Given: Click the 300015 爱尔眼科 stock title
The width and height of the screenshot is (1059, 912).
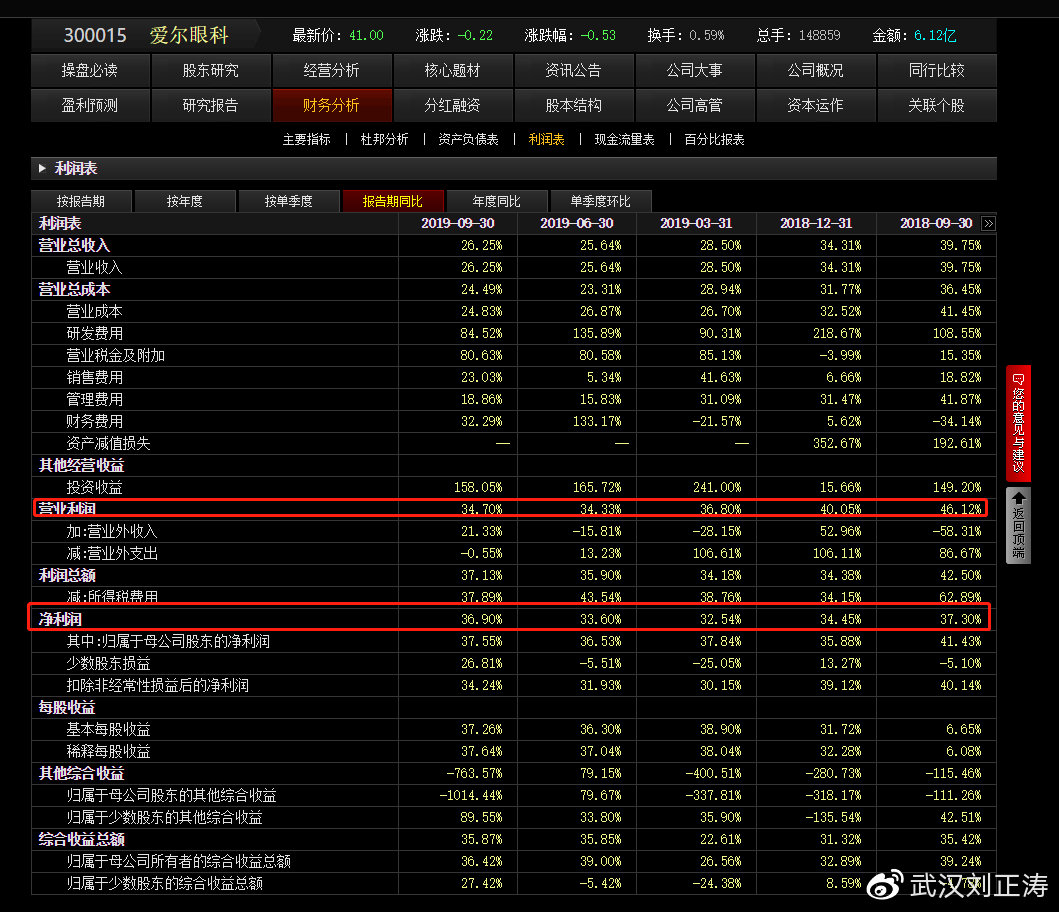Looking at the screenshot, I should 146,35.
